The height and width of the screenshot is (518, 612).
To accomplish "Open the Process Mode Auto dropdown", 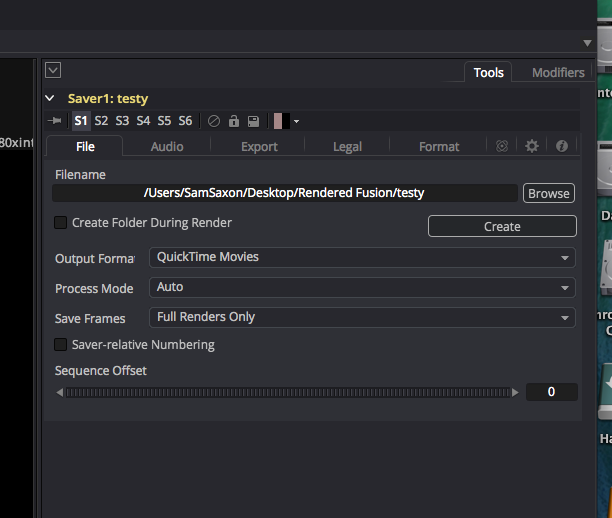I will pos(362,287).
